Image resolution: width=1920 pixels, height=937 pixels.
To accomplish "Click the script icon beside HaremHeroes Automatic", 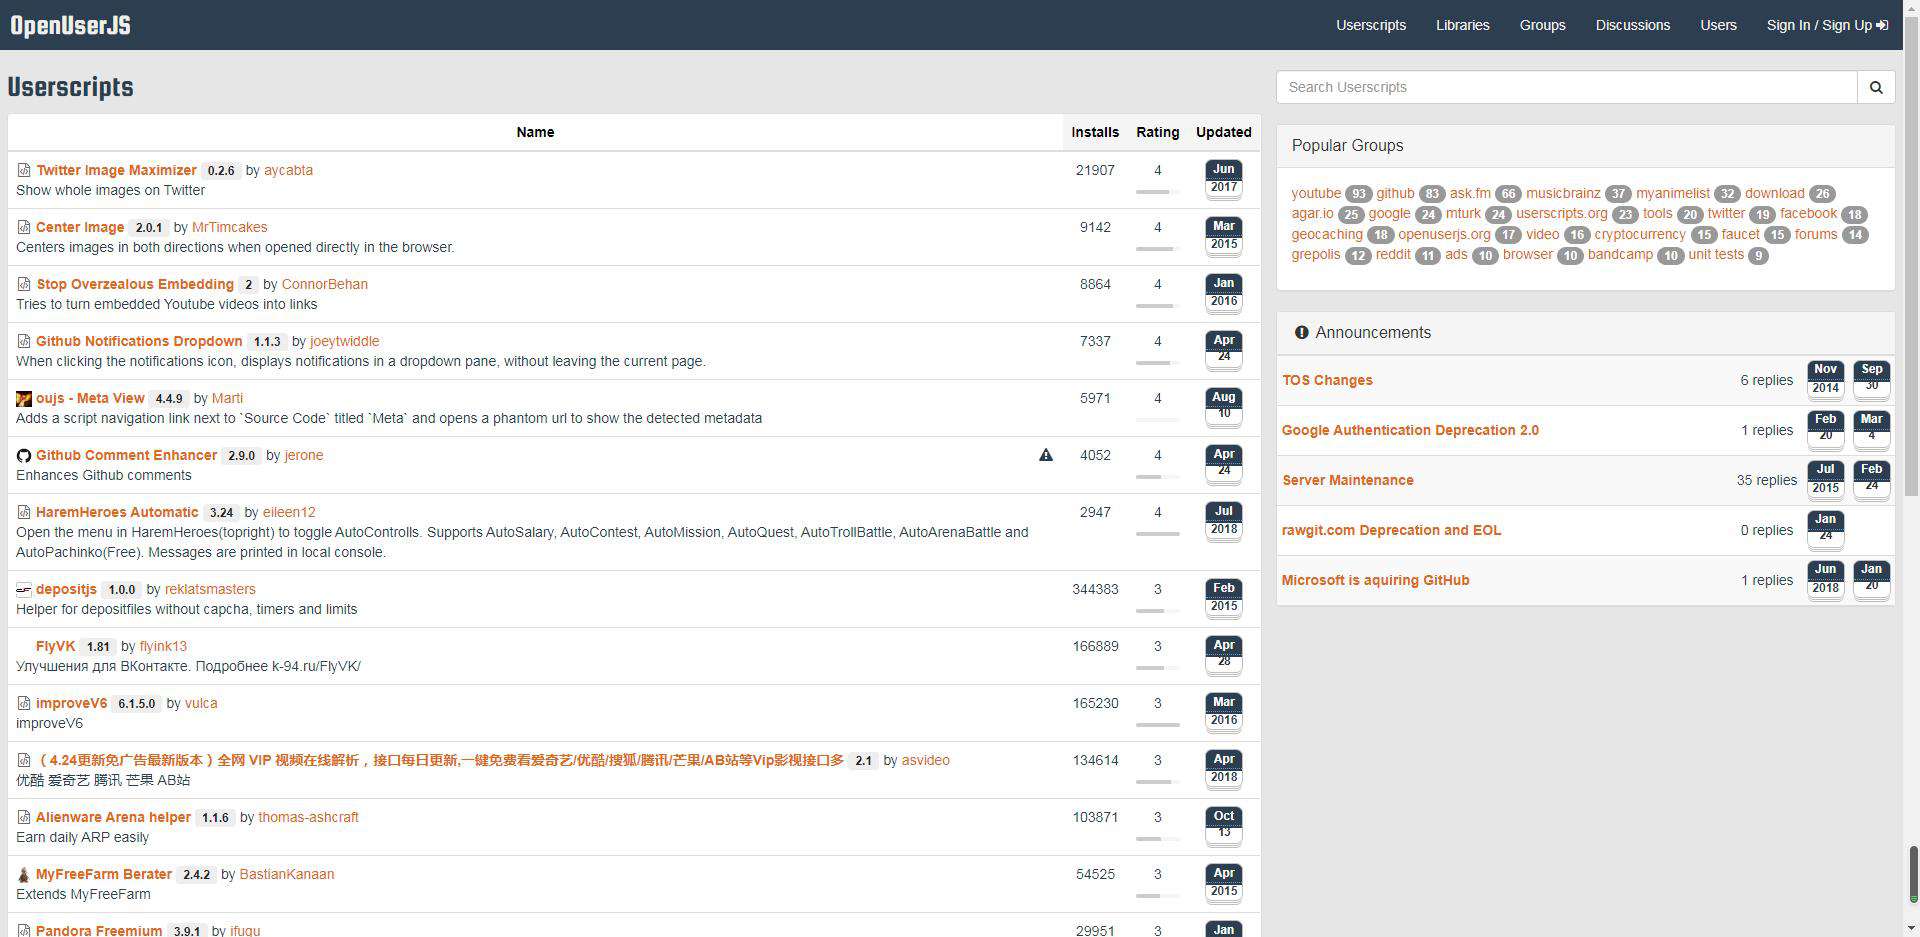I will click(24, 512).
